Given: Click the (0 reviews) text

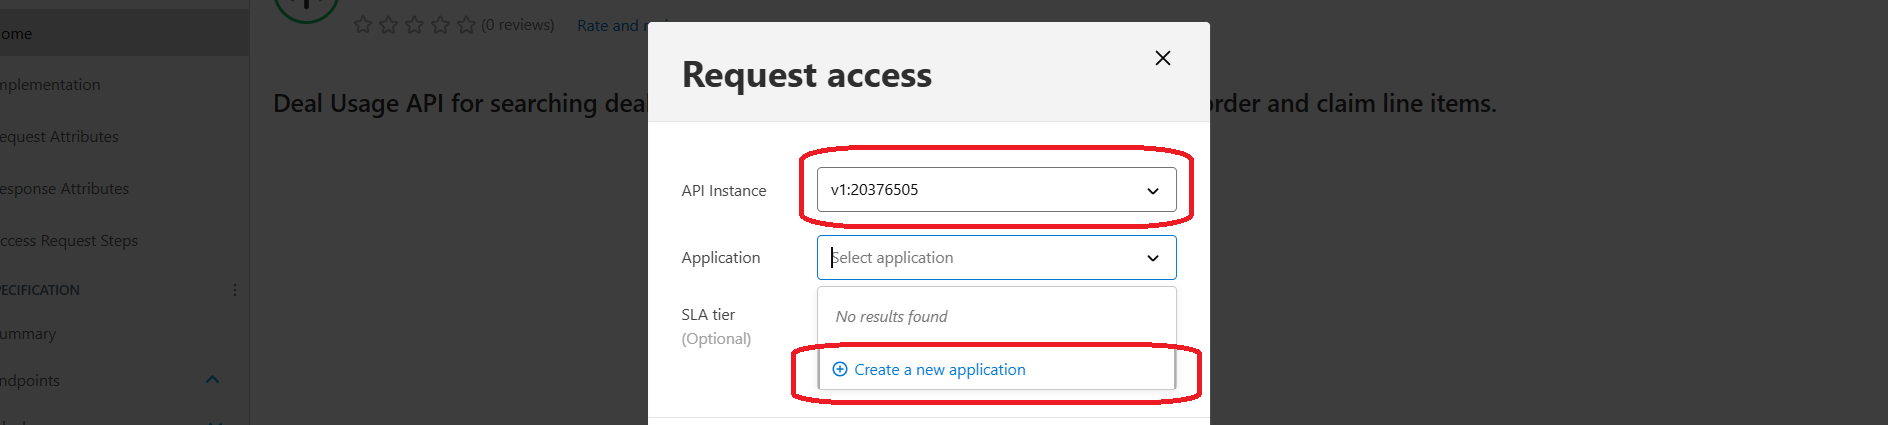Looking at the screenshot, I should pos(518,25).
